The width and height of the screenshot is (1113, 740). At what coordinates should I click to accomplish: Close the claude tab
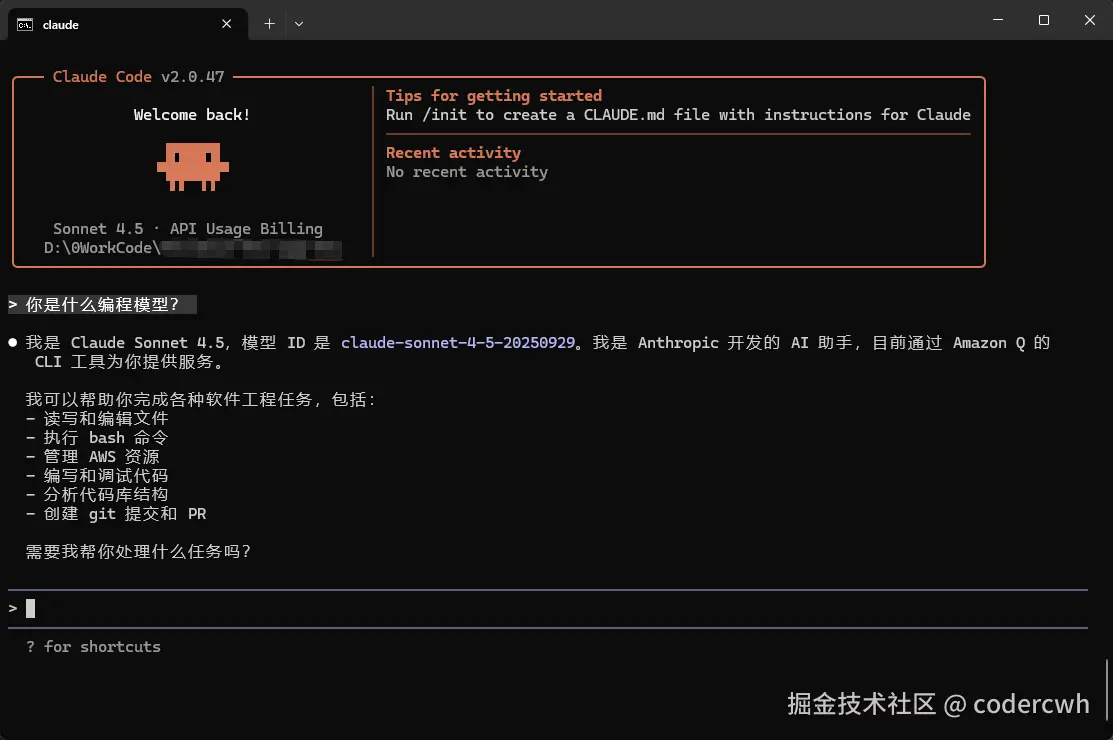click(x=226, y=23)
